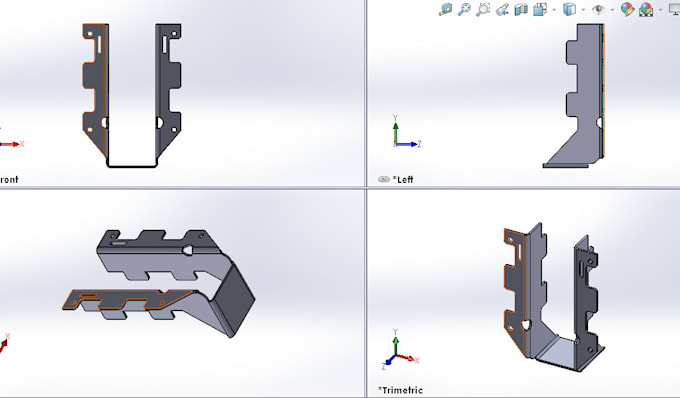680x398 pixels.
Task: Open the Edit Appearance color ball icon
Action: [x=628, y=9]
